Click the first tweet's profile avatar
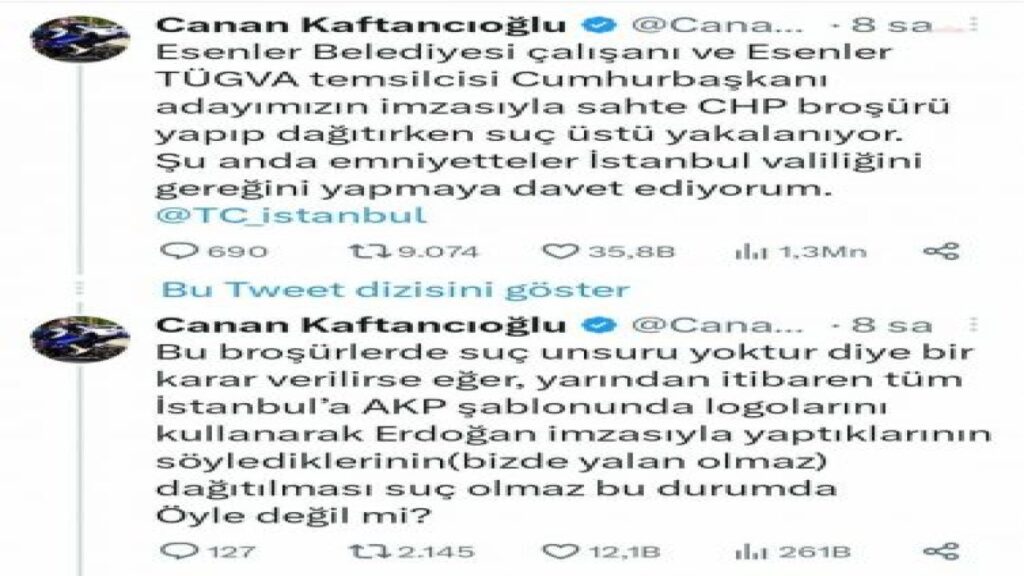 [x=80, y=39]
